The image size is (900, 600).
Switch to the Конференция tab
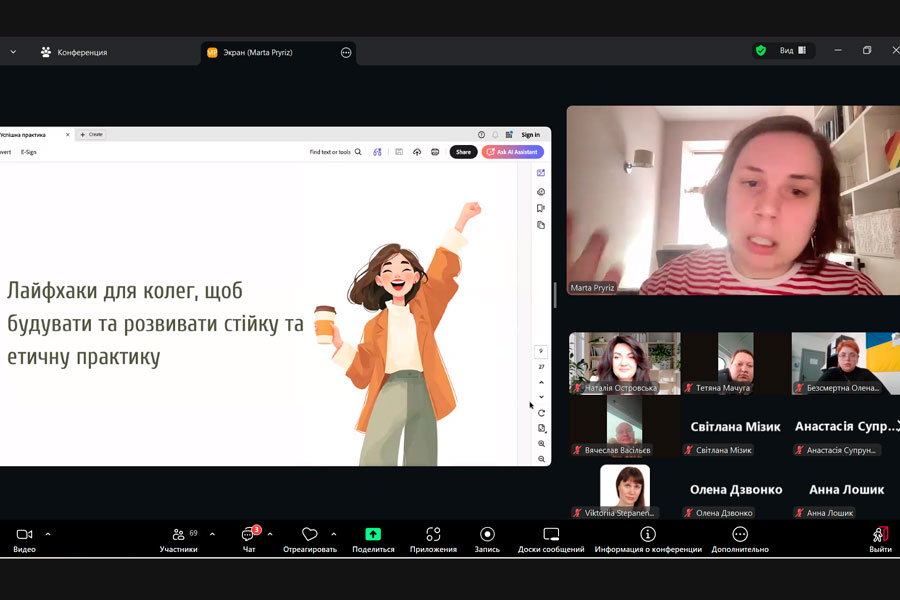pyautogui.click(x=75, y=52)
